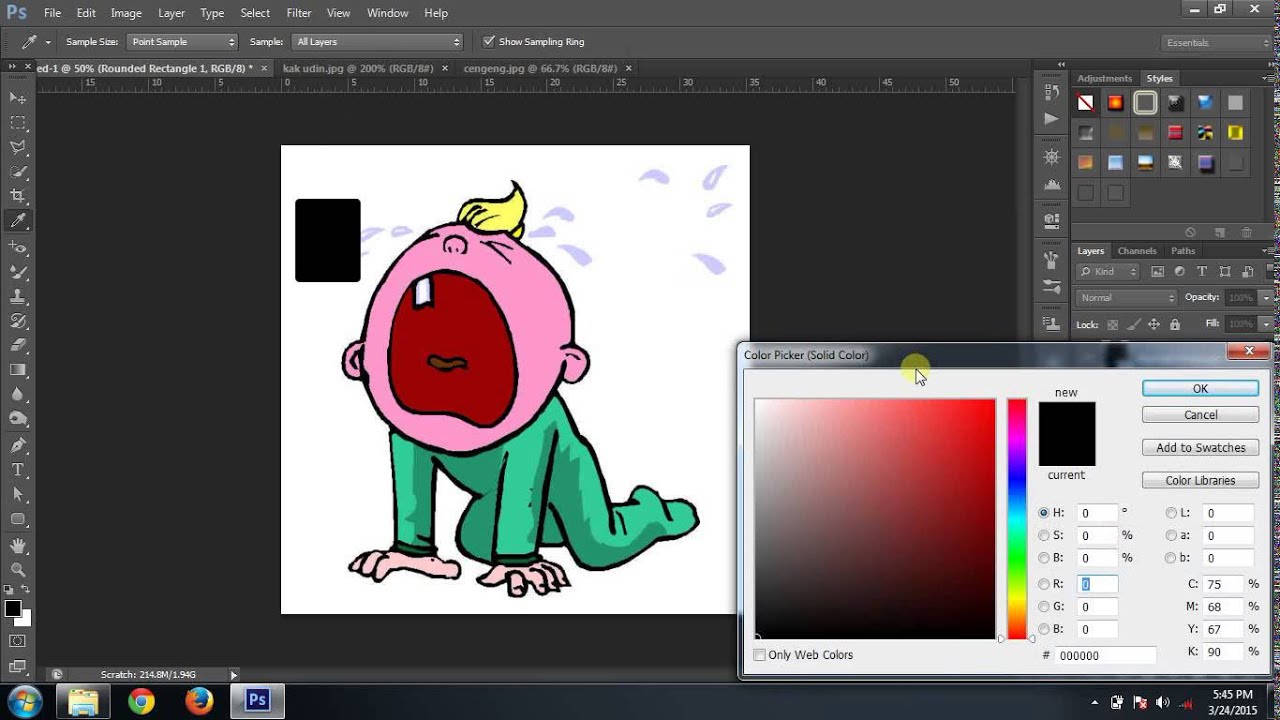1280x720 pixels.
Task: Select the Horizontal Type tool
Action: click(x=18, y=470)
